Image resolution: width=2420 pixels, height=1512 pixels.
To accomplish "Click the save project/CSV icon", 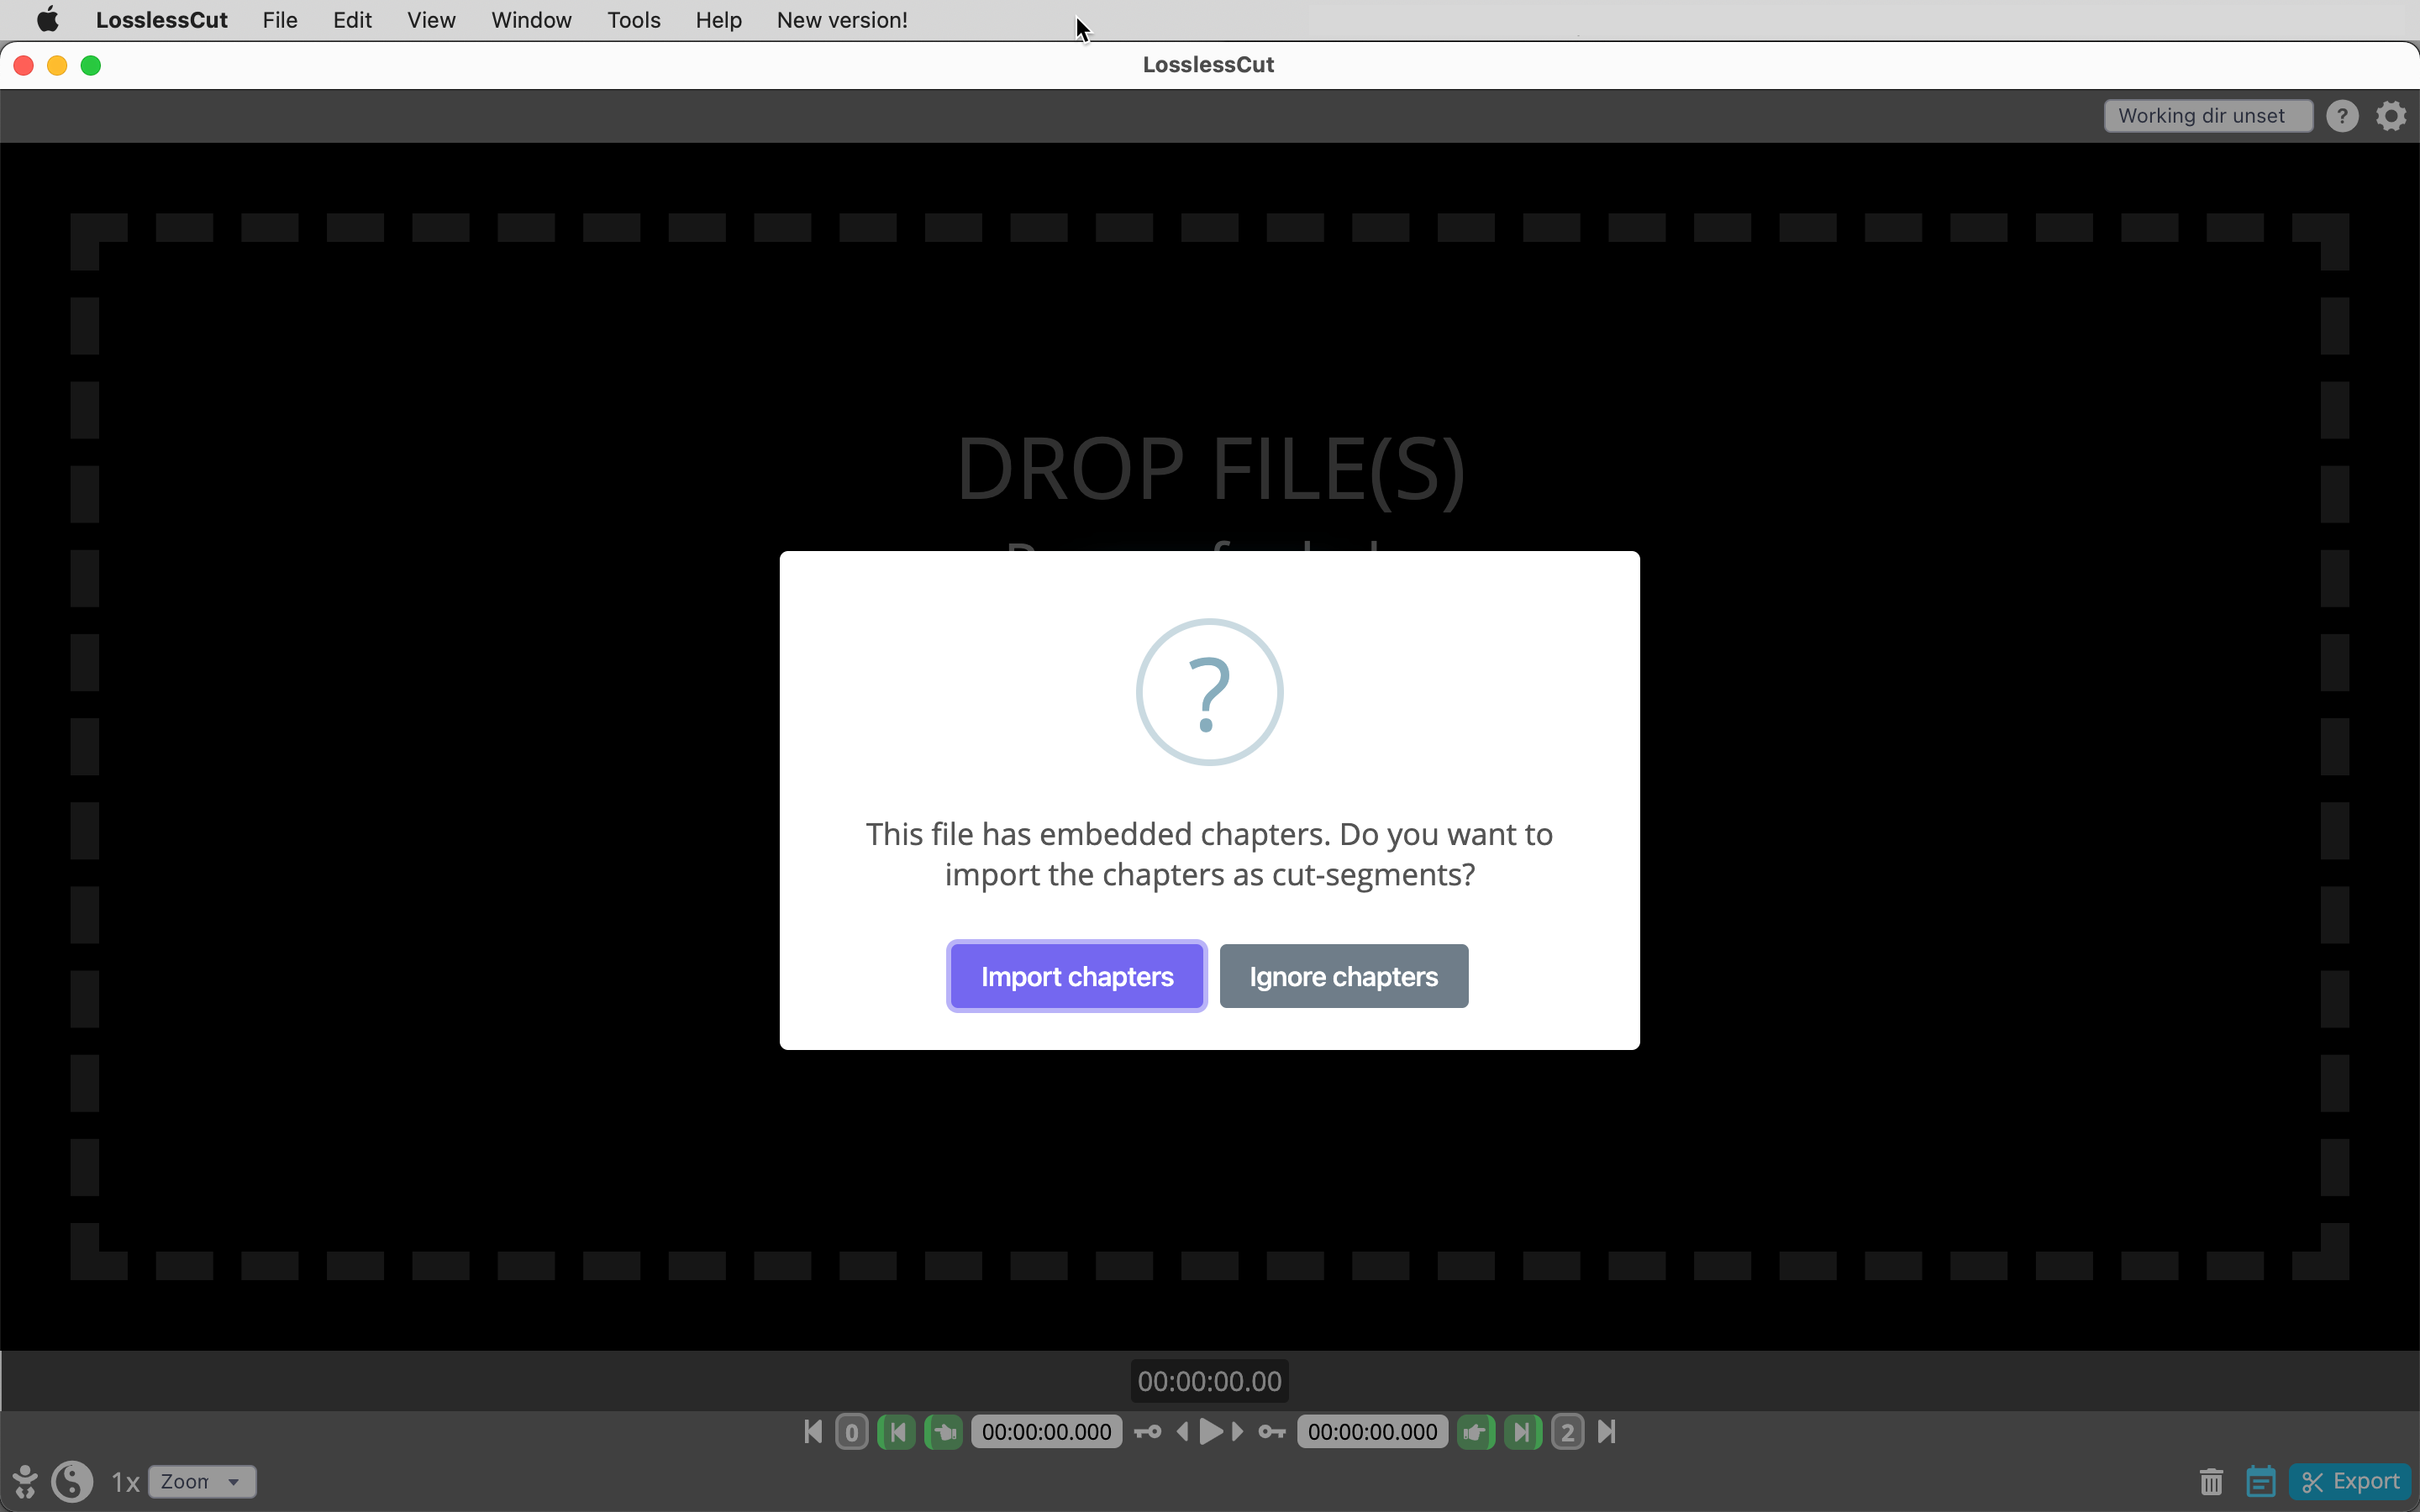I will click(x=2260, y=1481).
